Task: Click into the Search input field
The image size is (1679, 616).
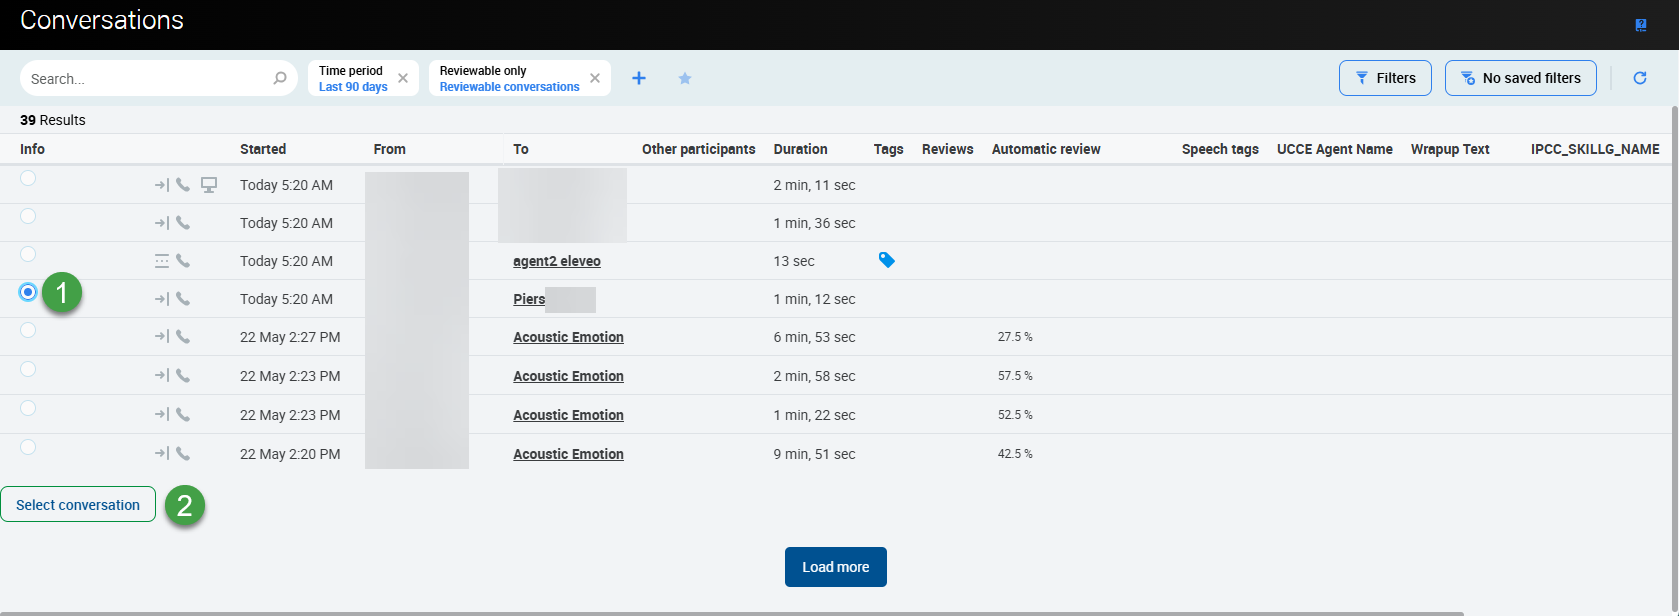Action: [145, 79]
